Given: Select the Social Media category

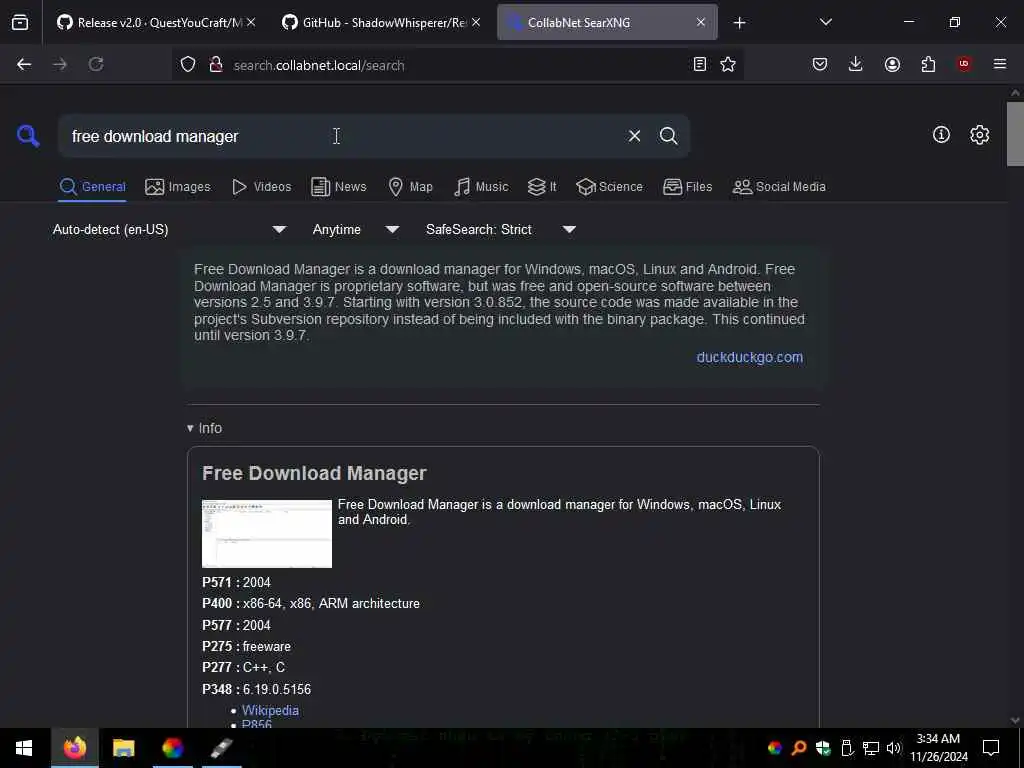Looking at the screenshot, I should 779,187.
